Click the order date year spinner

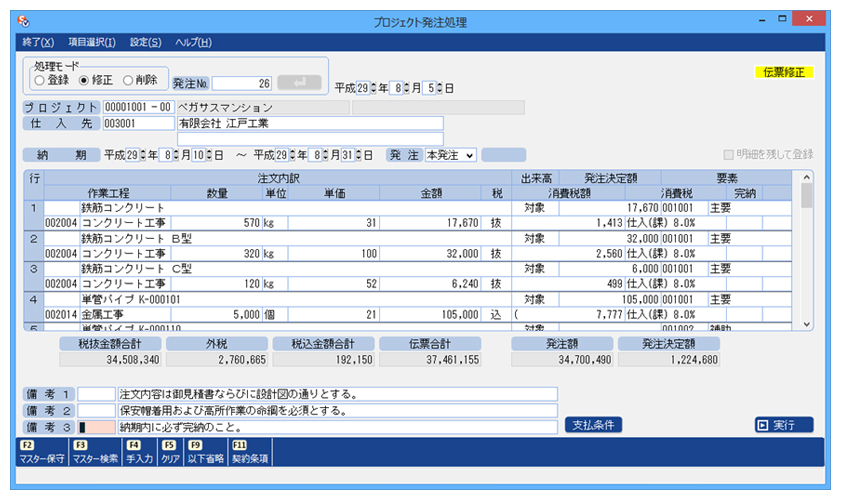pyautogui.click(x=374, y=88)
